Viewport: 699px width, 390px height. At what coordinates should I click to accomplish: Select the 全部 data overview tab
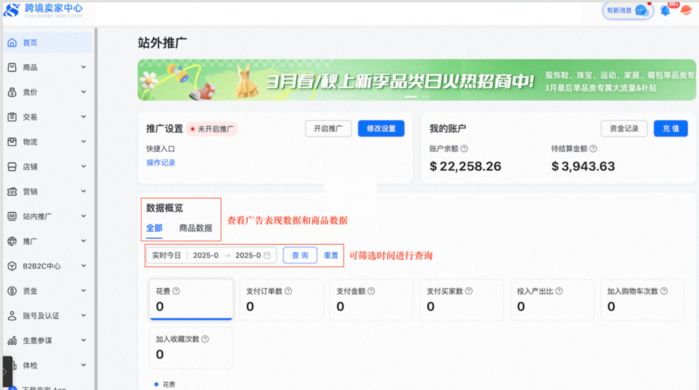click(154, 228)
